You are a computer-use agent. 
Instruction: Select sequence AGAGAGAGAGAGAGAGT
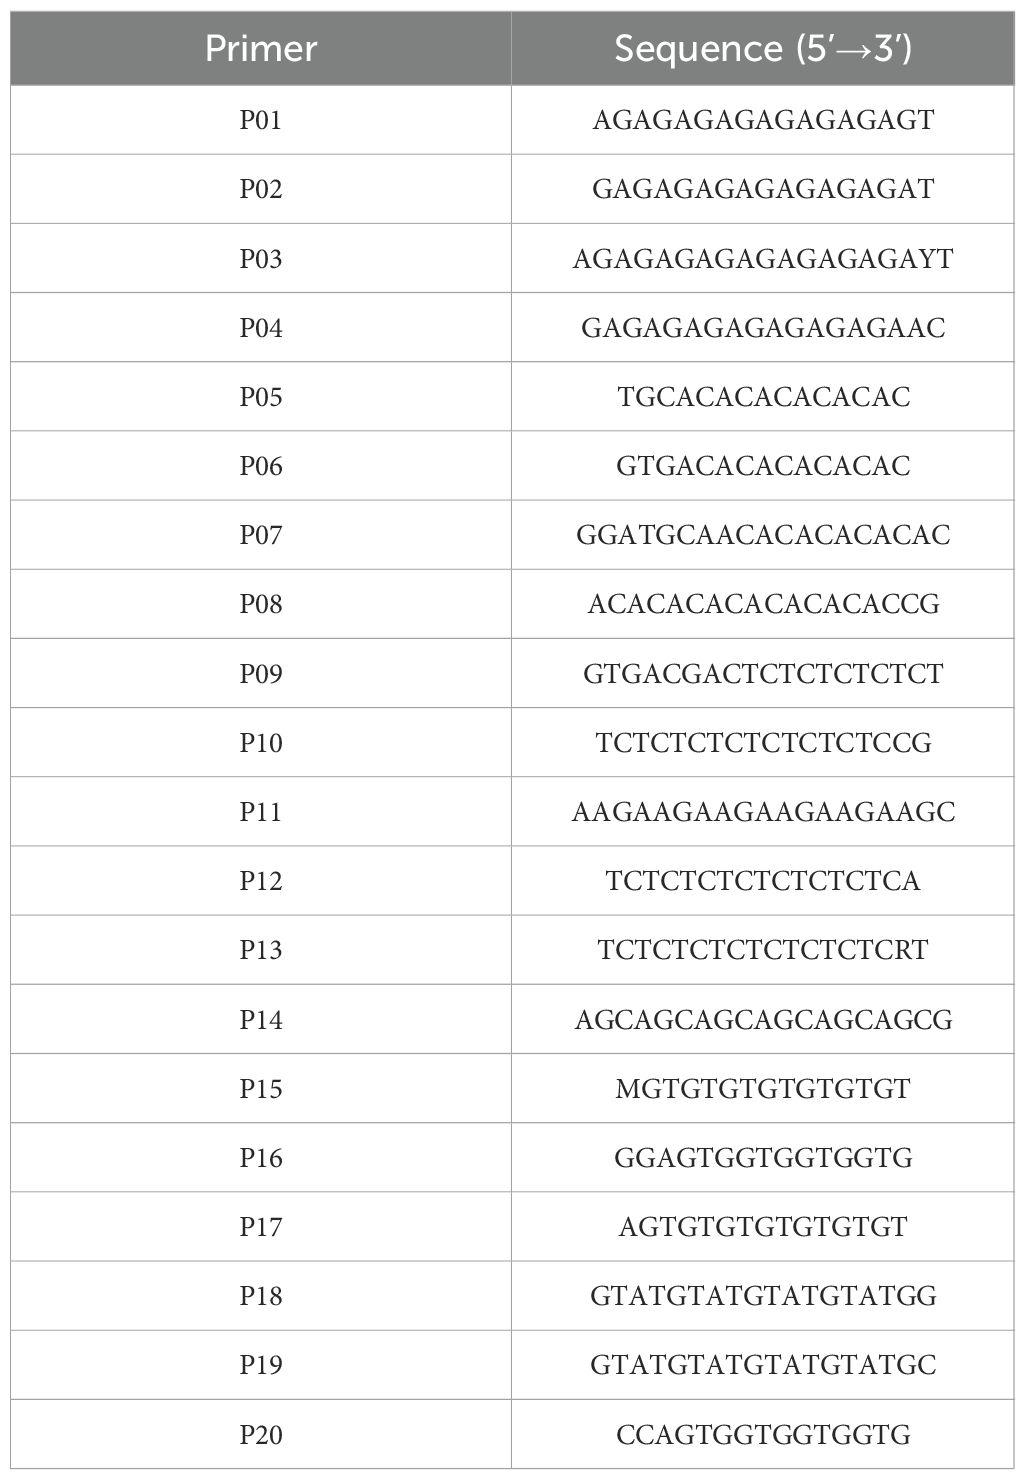[762, 120]
